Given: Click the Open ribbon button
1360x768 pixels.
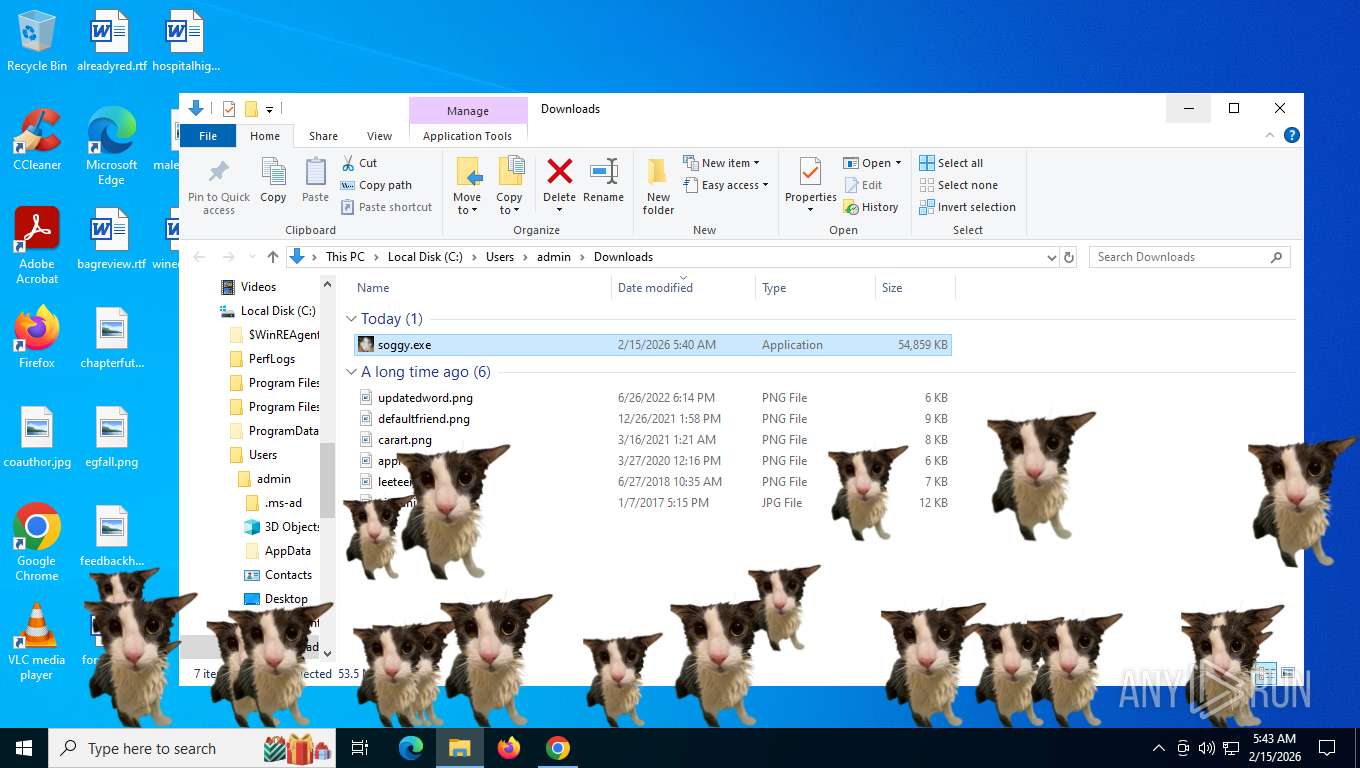Looking at the screenshot, I should (867, 163).
